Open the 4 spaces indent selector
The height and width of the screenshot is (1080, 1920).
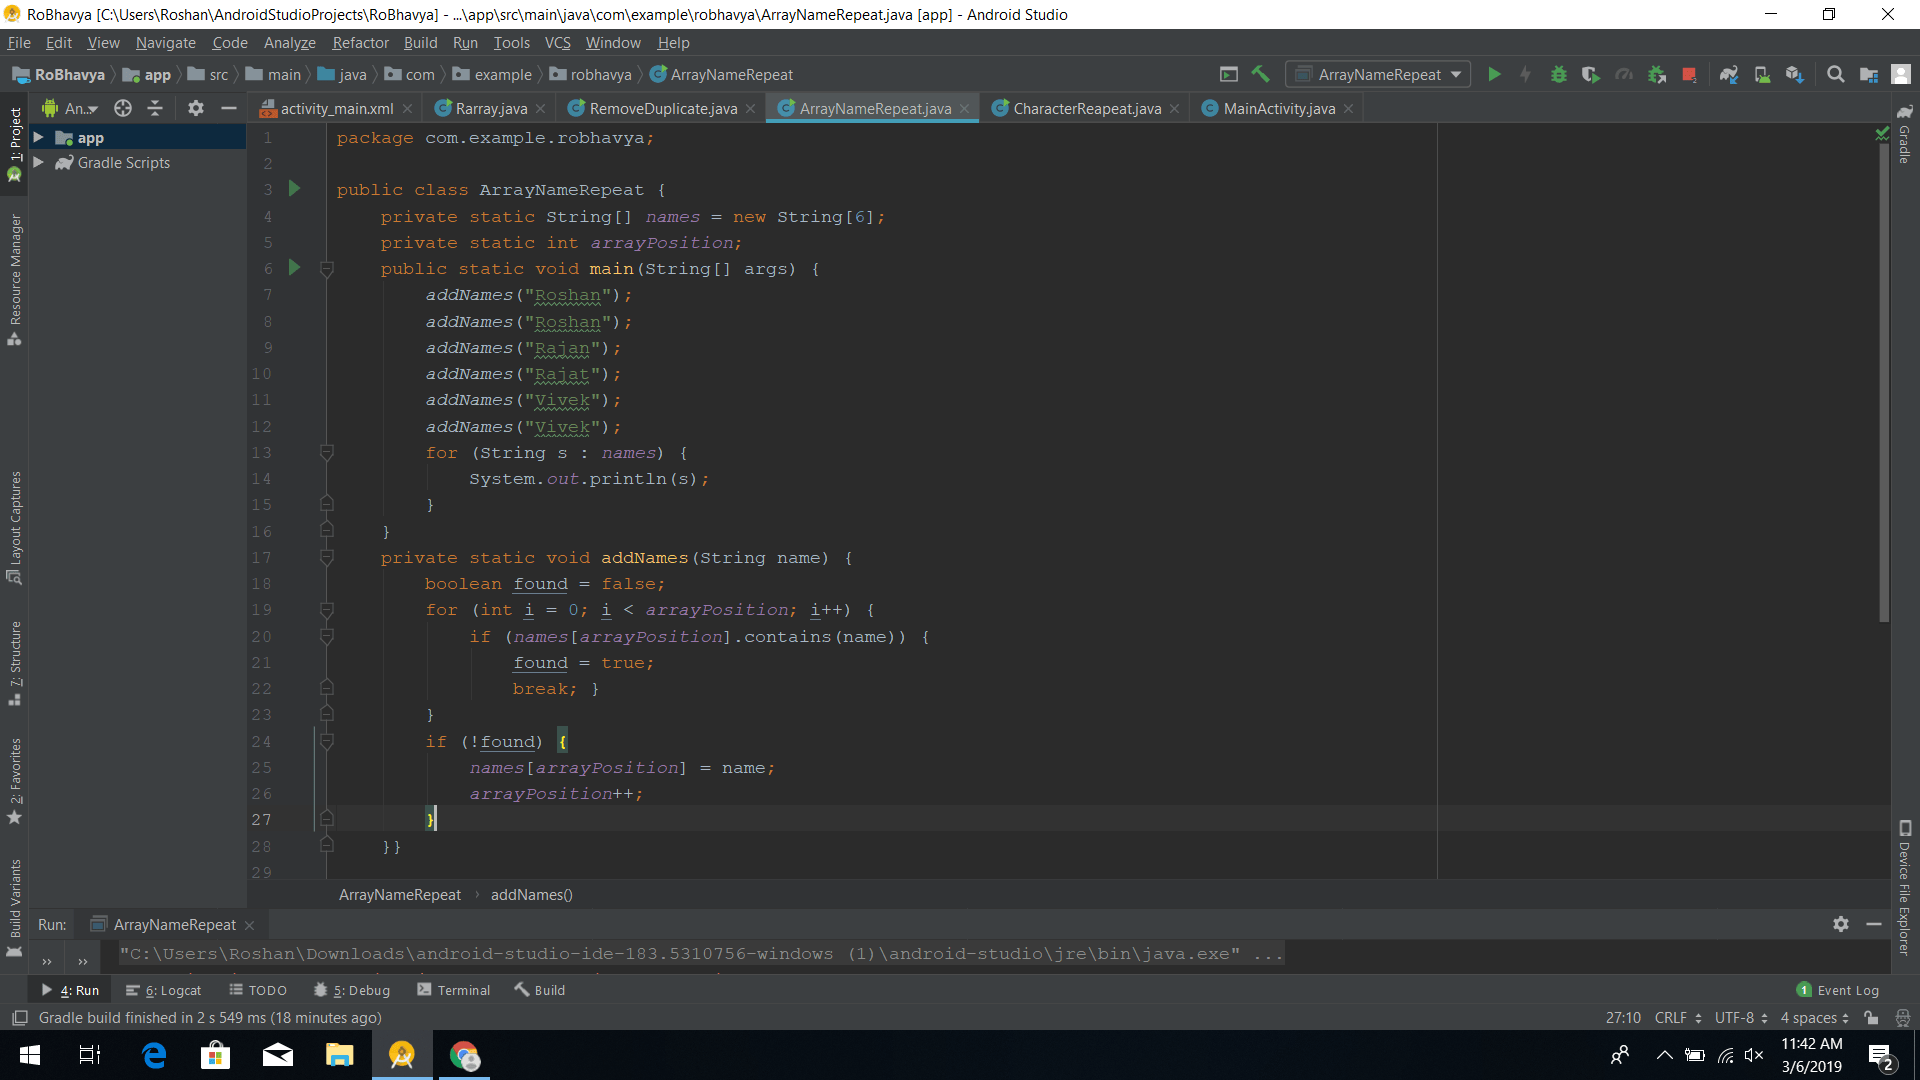[1814, 1018]
